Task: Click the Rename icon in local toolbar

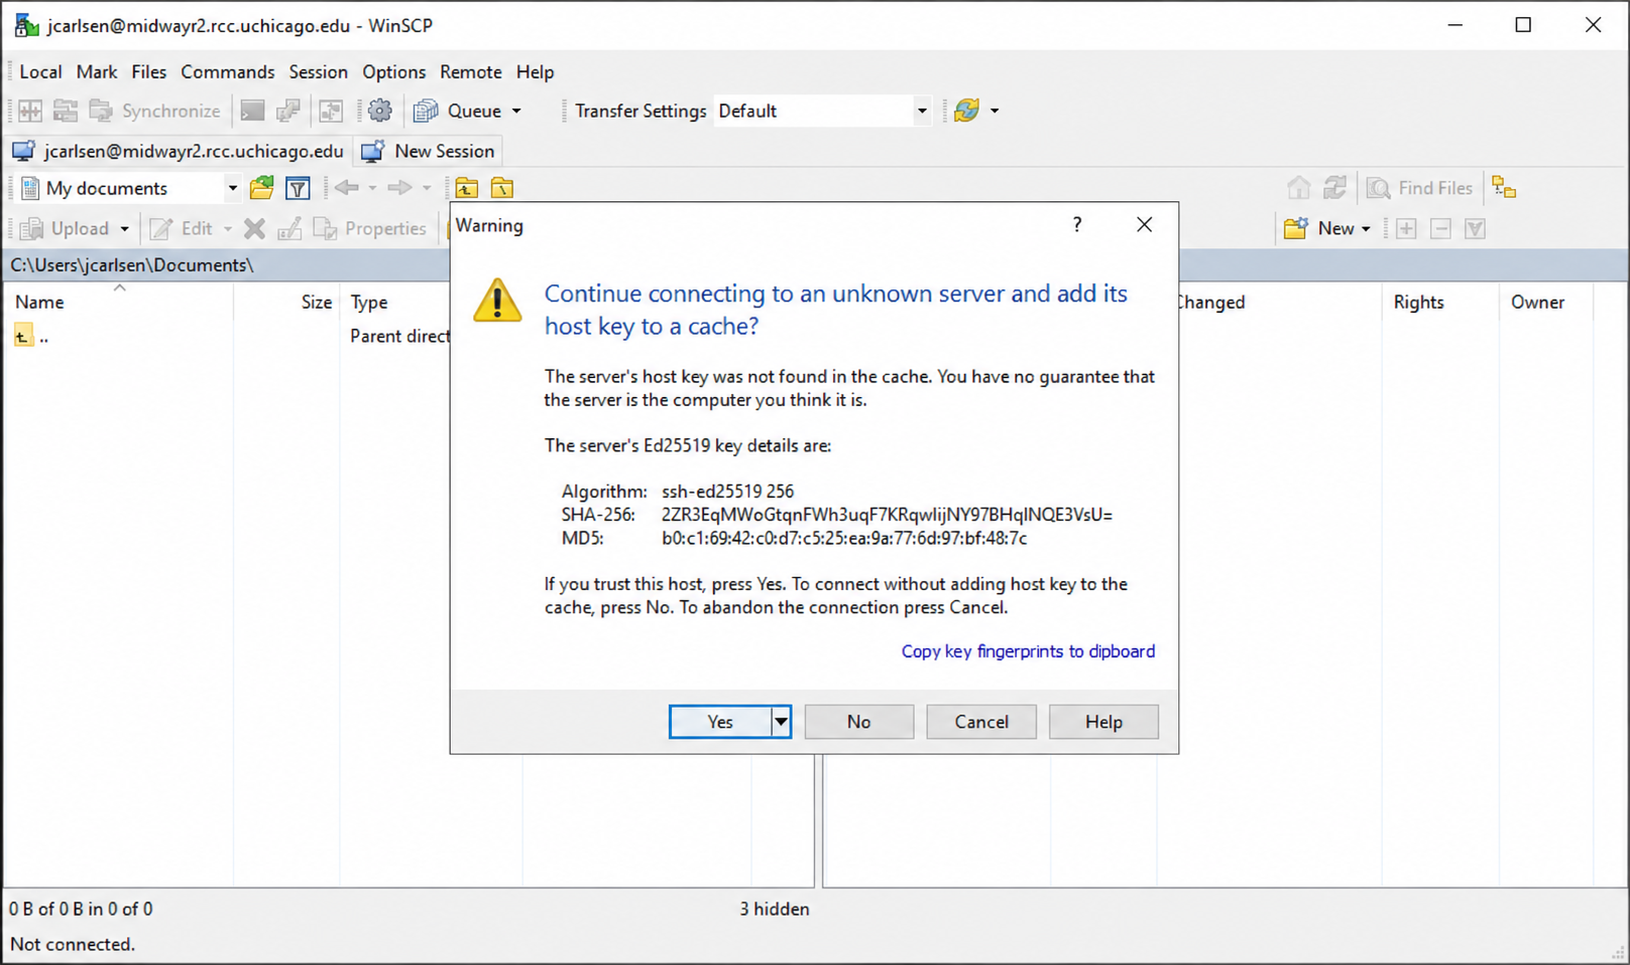Action: pyautogui.click(x=290, y=229)
